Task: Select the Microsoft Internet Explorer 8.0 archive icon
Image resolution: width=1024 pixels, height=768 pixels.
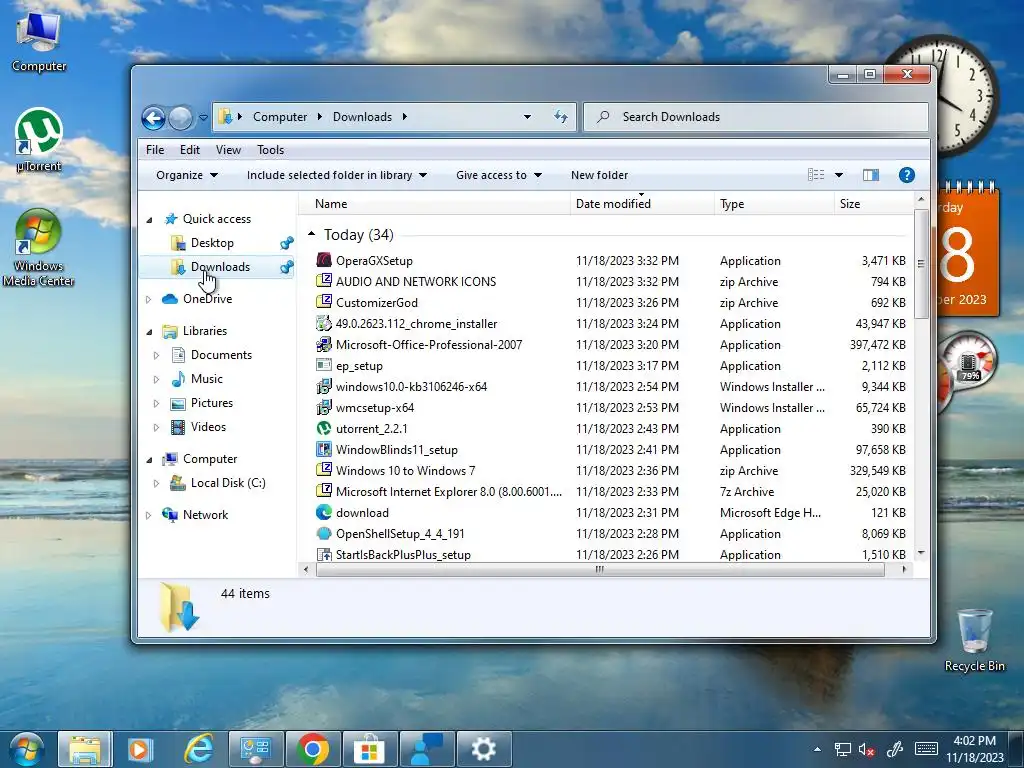Action: point(324,491)
